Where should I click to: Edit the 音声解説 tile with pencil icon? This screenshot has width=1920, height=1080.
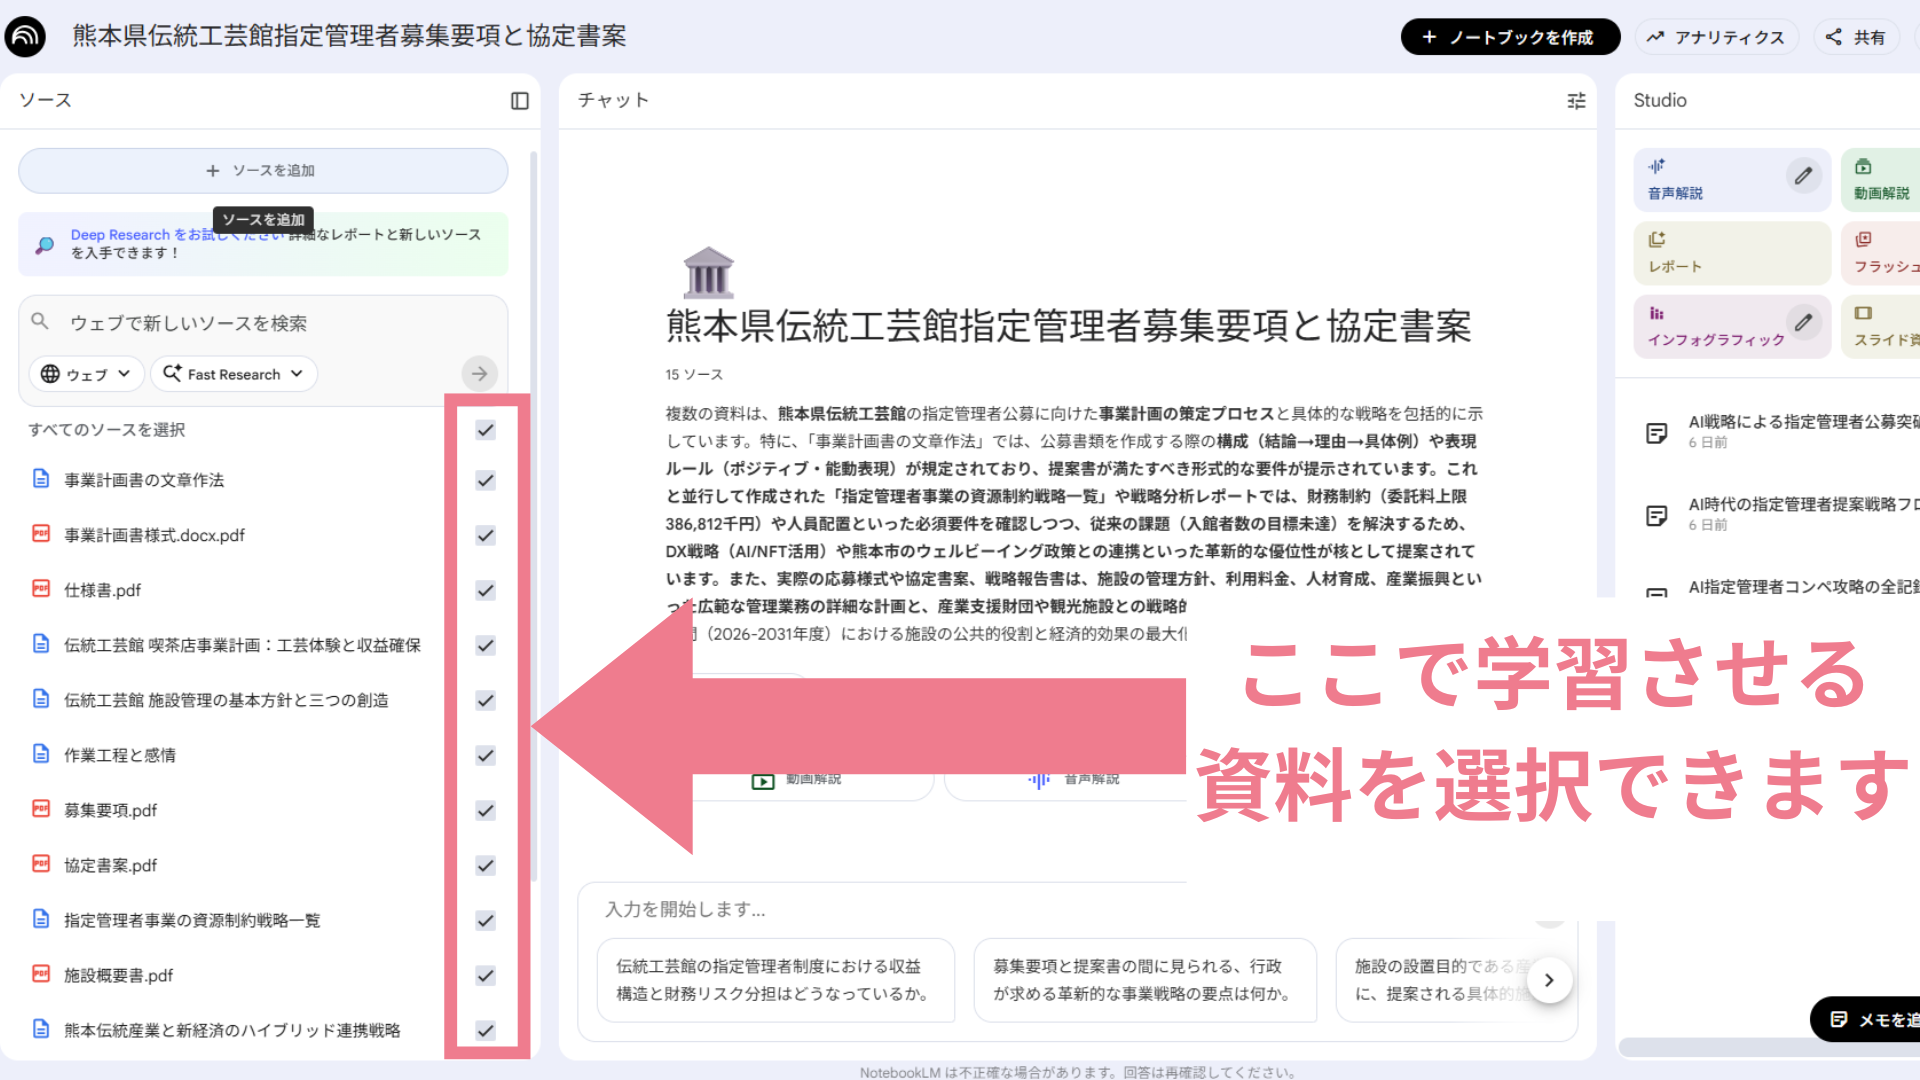coord(1803,176)
